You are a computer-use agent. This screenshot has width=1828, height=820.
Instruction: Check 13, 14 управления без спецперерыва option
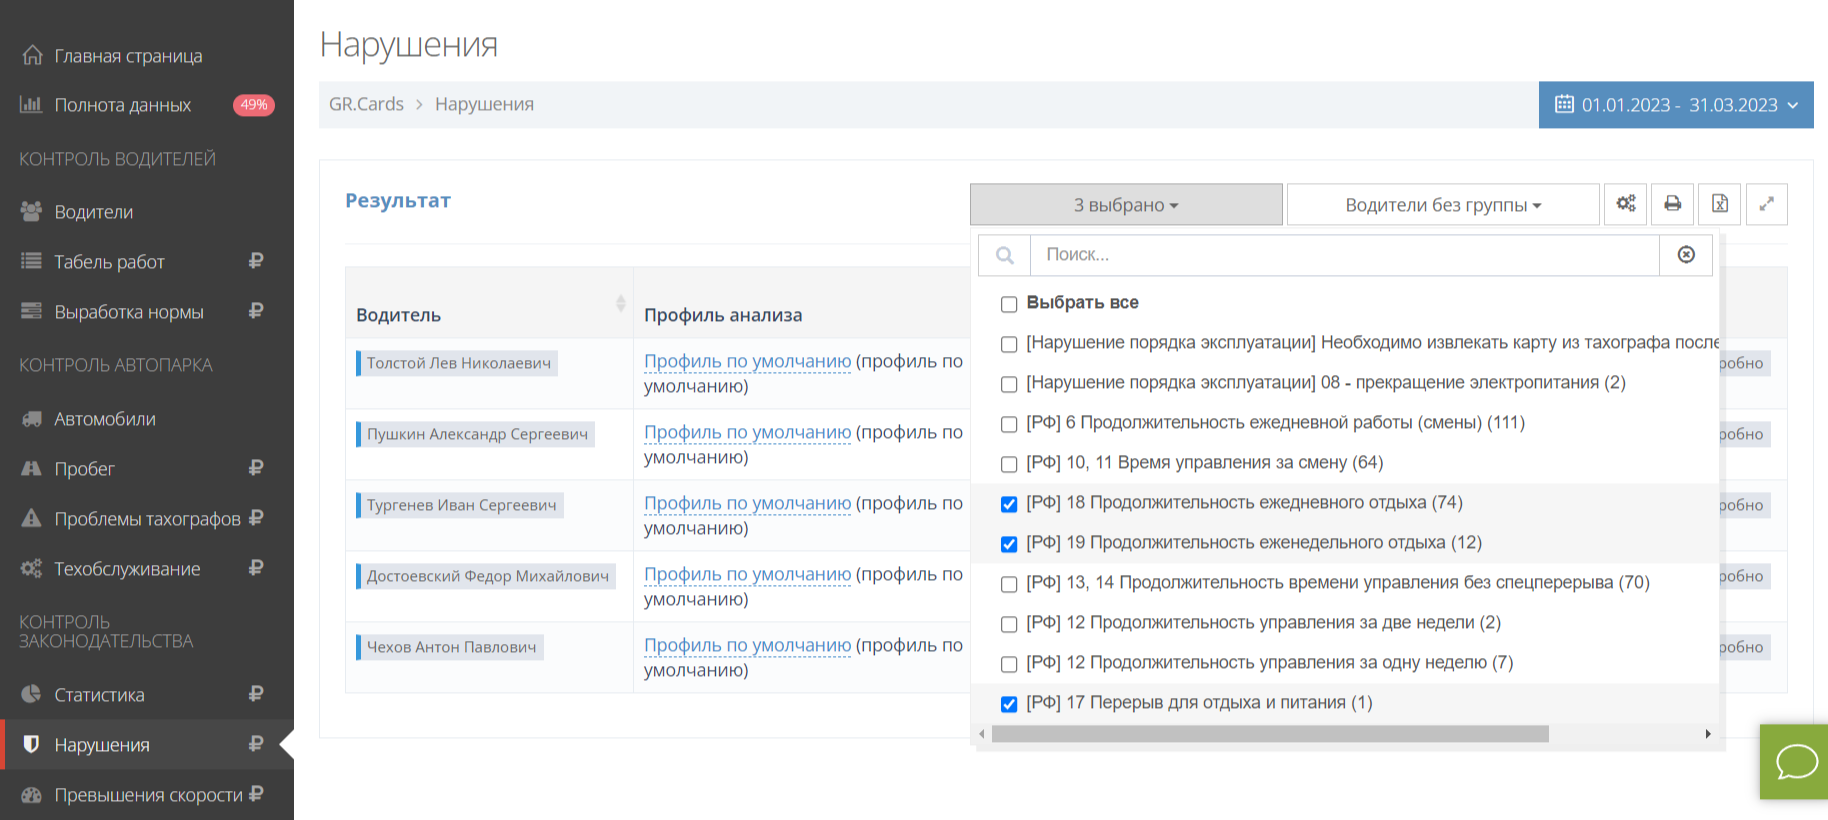point(1009,584)
